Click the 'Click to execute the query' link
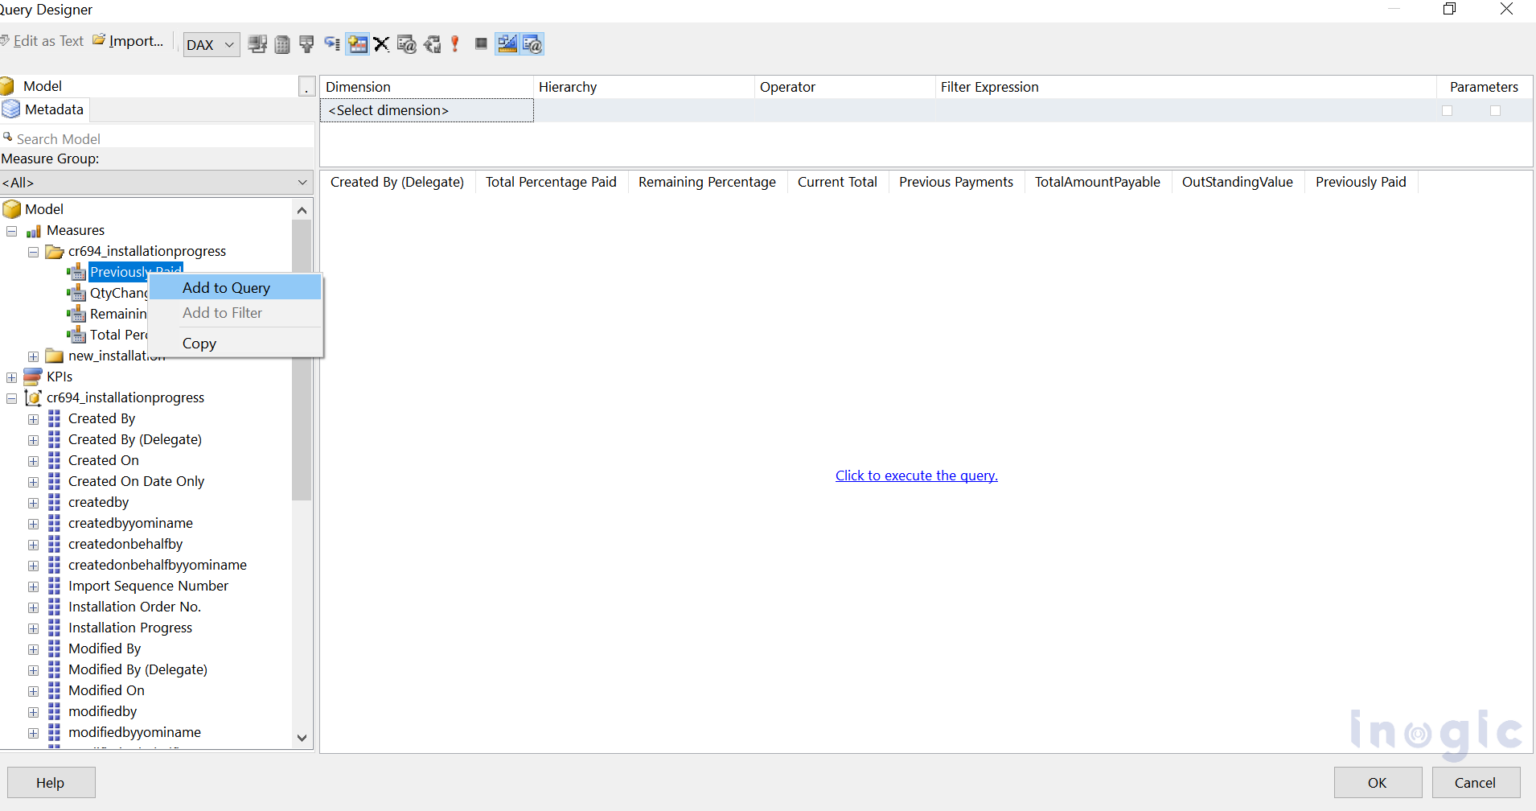The image size is (1536, 811). (916, 476)
